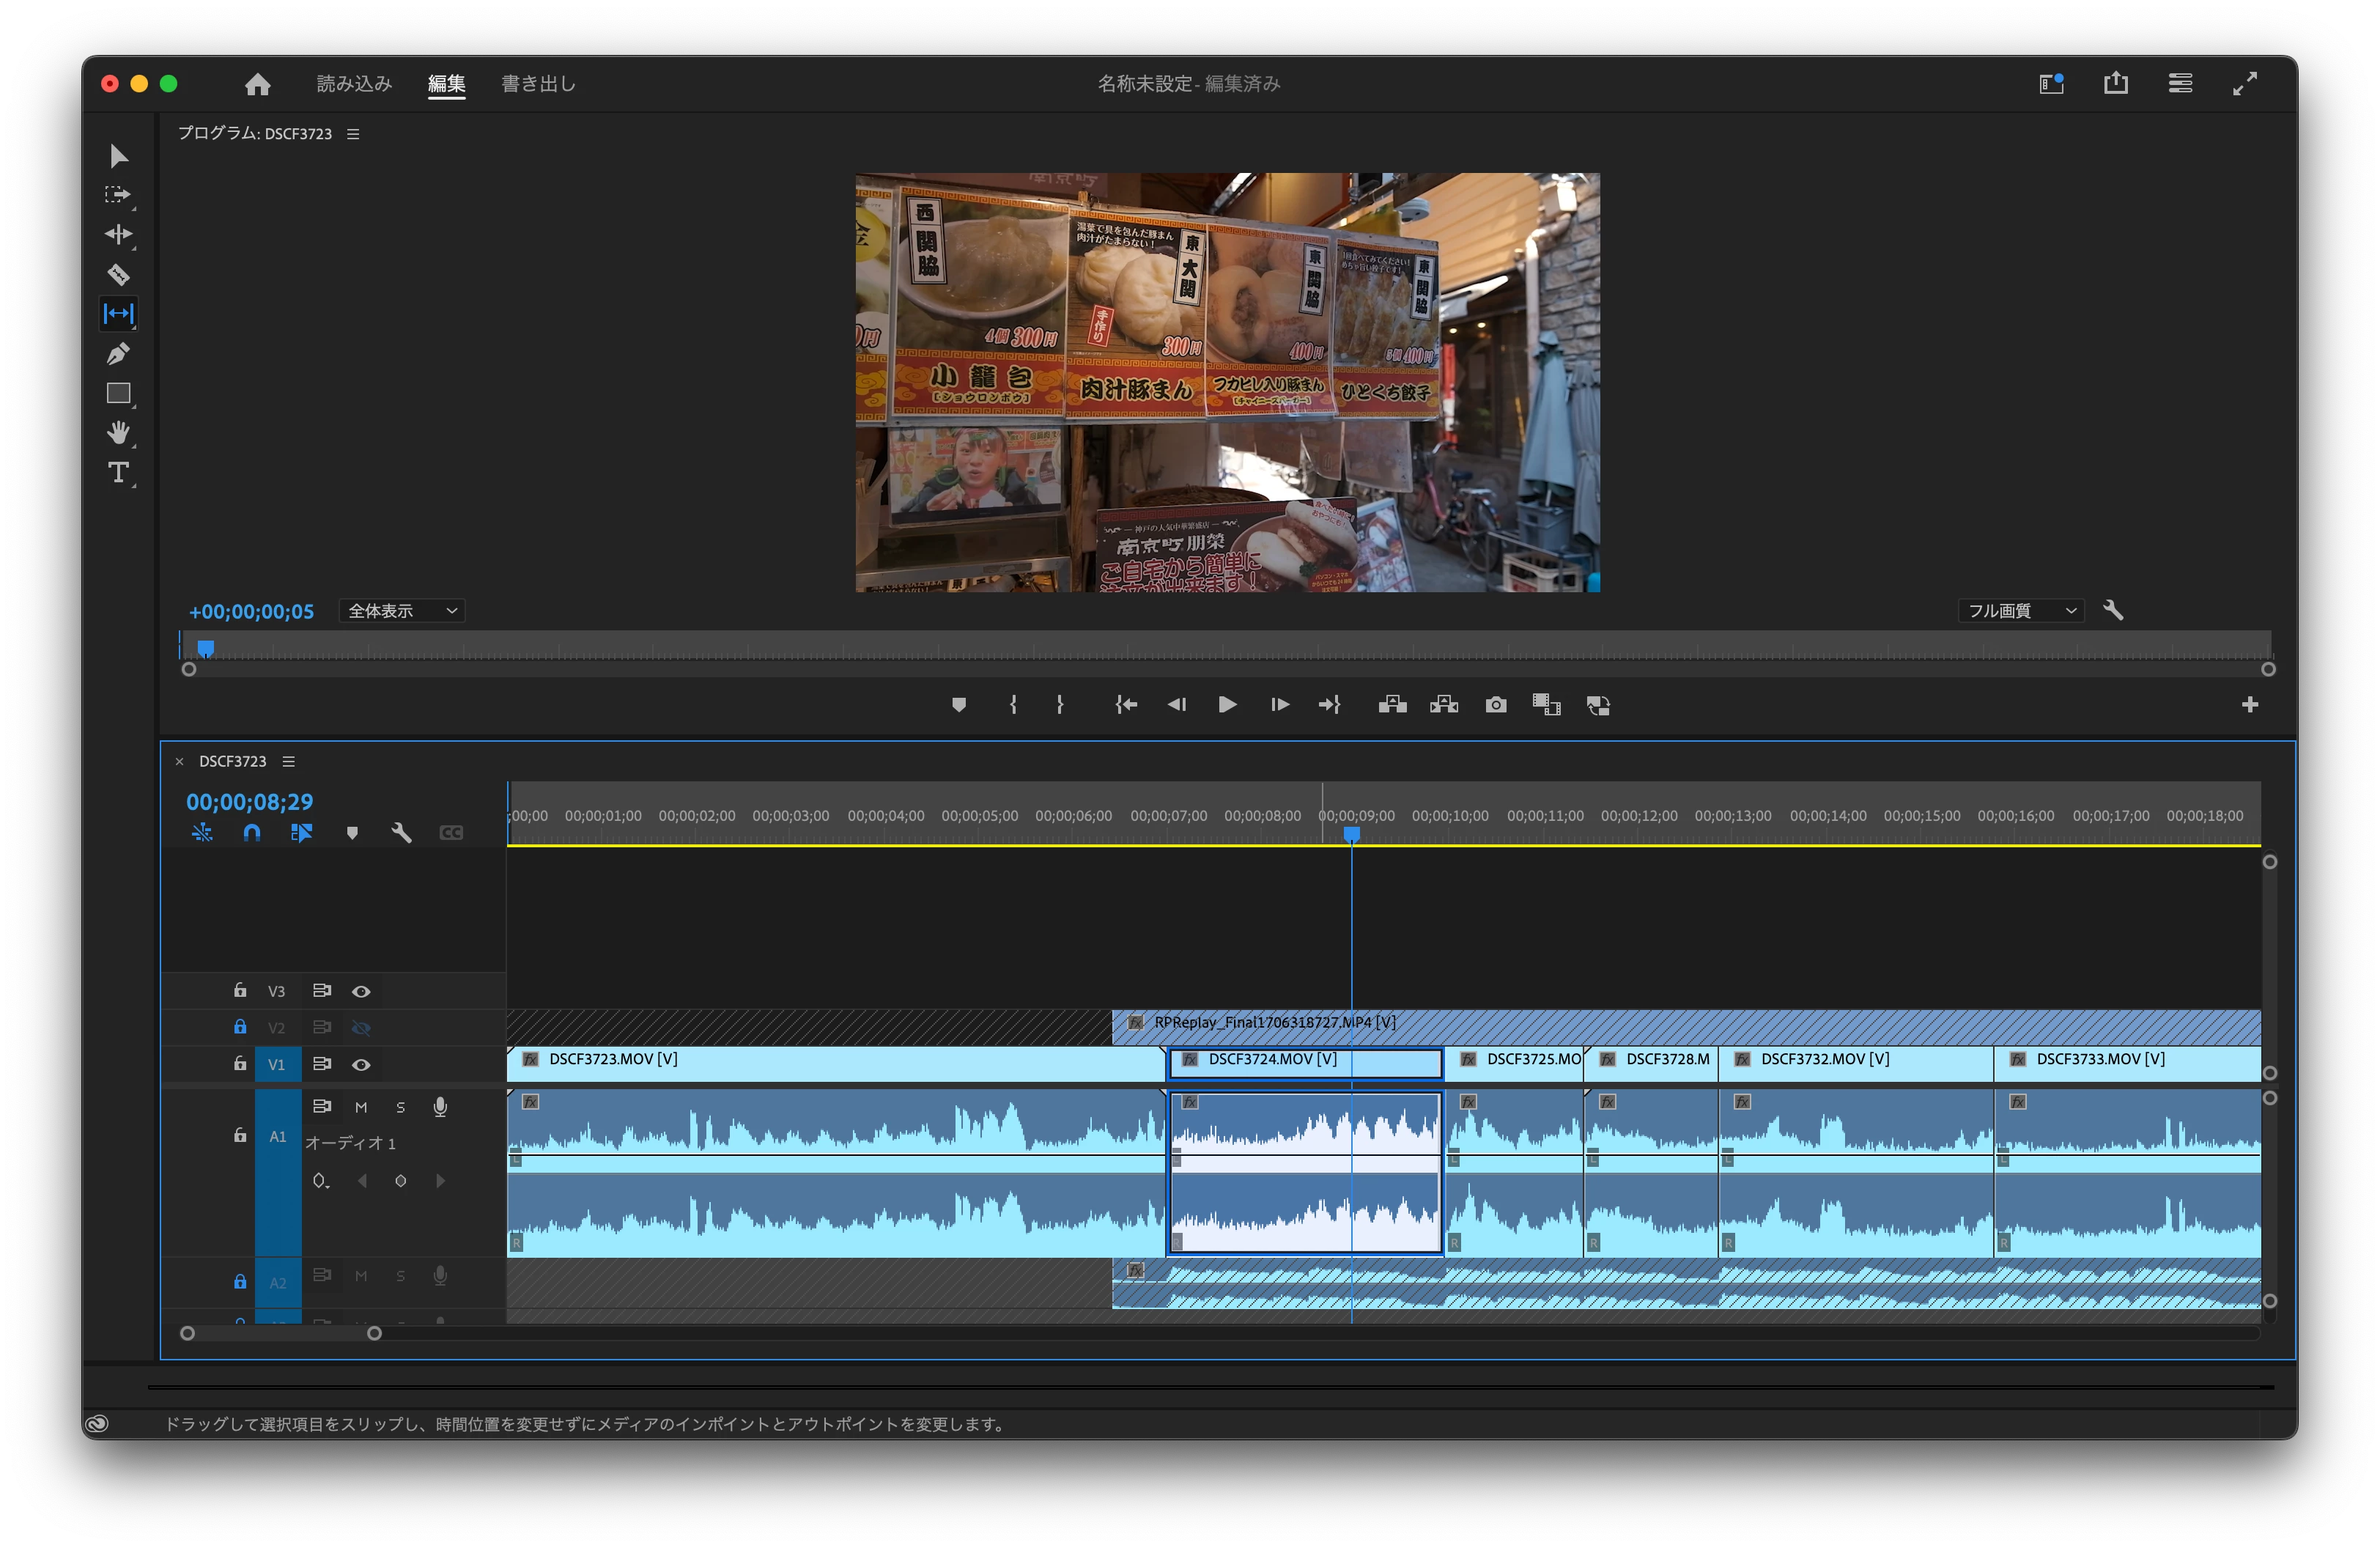
Task: Click the Export Frame camera icon
Action: pos(1495,705)
